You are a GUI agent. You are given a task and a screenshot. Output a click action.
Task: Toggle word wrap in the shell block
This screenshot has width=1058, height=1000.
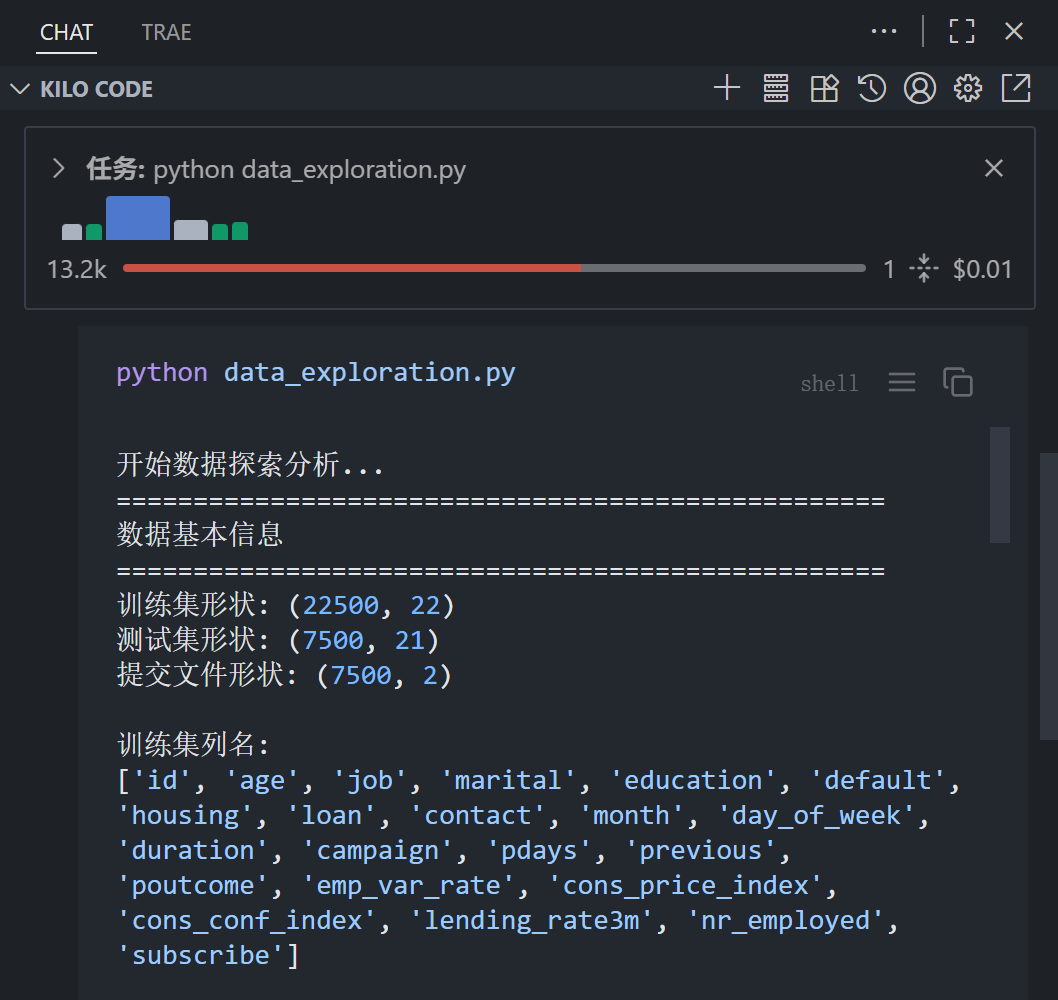[901, 383]
